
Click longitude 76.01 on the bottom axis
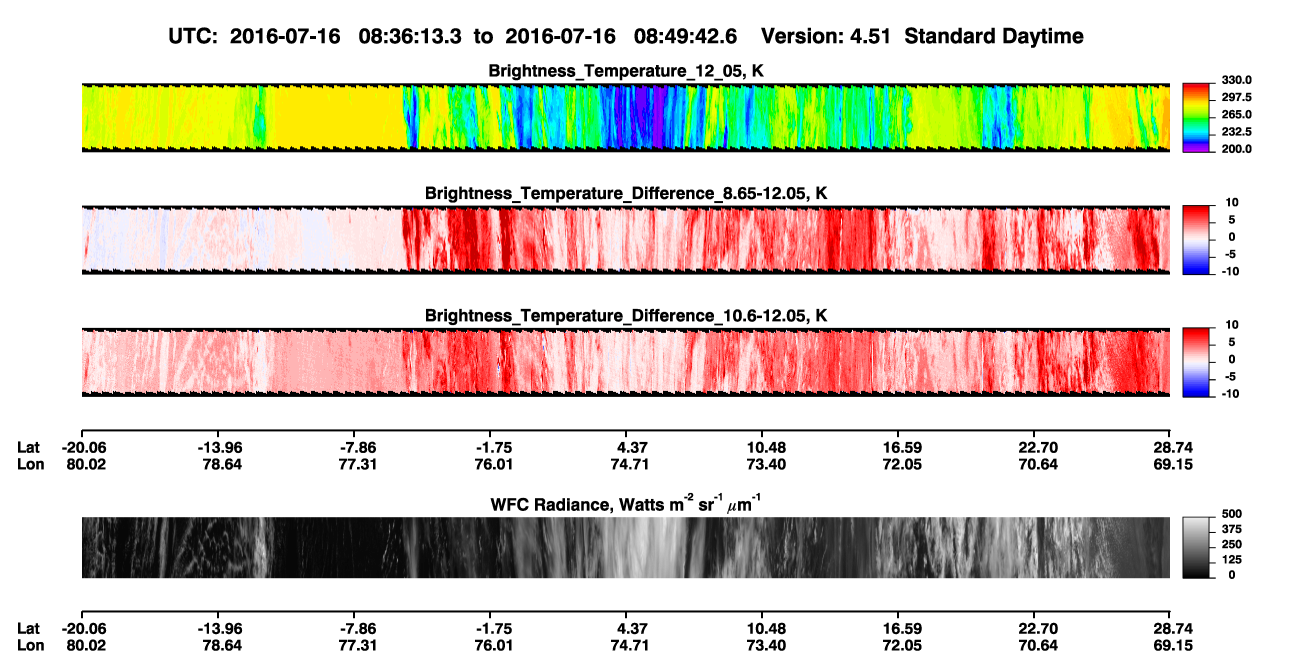494,646
